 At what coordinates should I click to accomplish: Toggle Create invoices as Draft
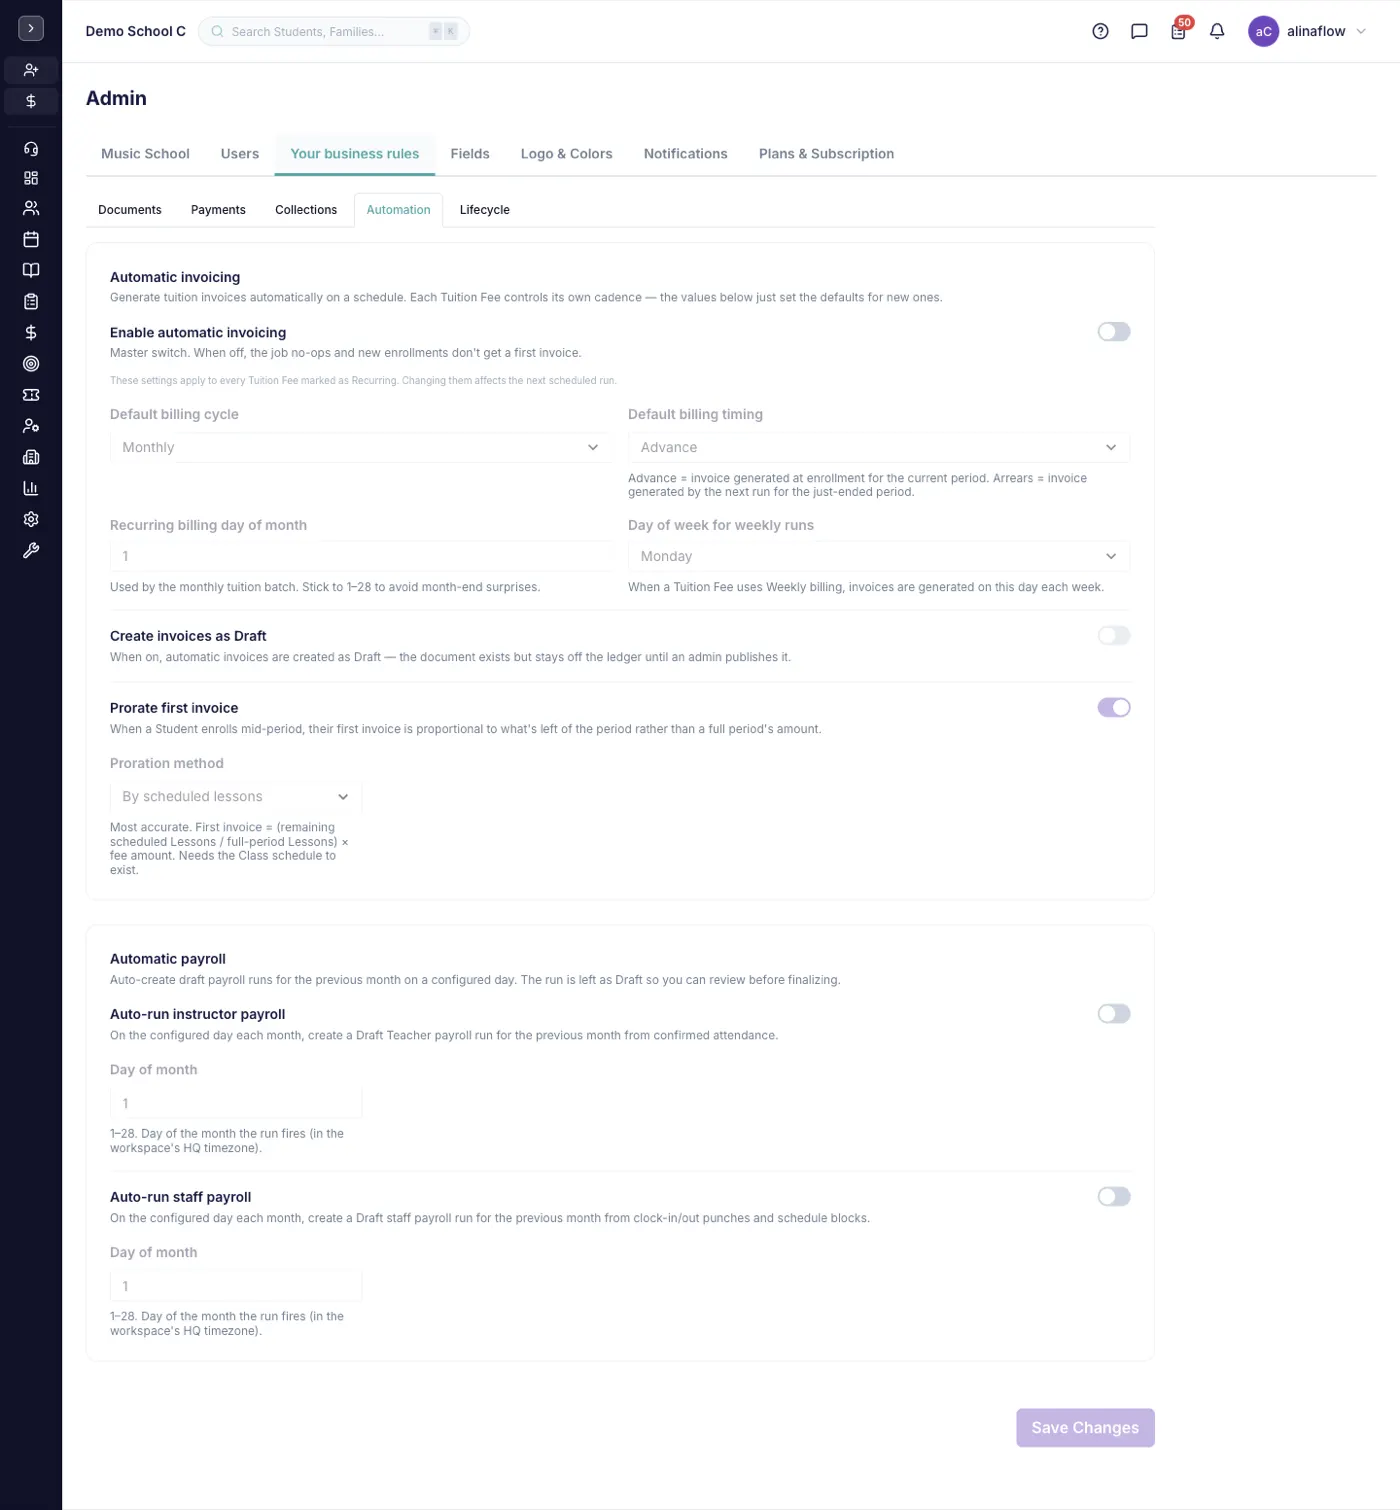1114,636
